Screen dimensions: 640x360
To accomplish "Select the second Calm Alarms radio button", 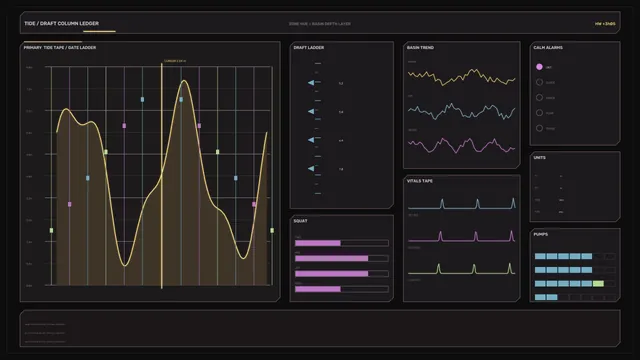I will point(539,82).
